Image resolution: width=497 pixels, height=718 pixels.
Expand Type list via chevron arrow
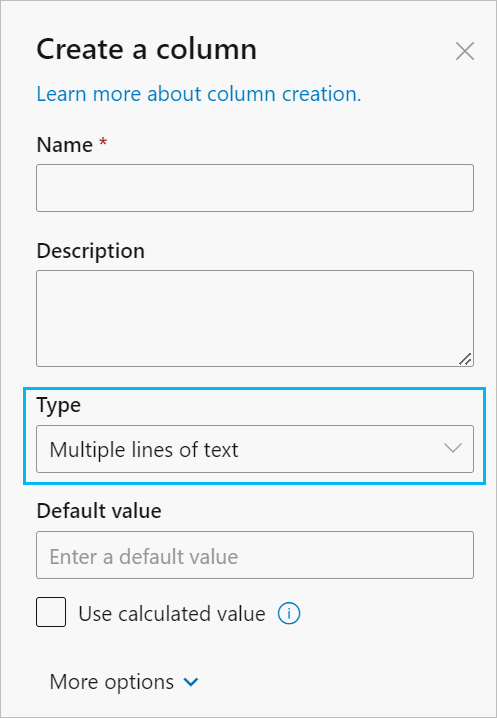pos(453,448)
